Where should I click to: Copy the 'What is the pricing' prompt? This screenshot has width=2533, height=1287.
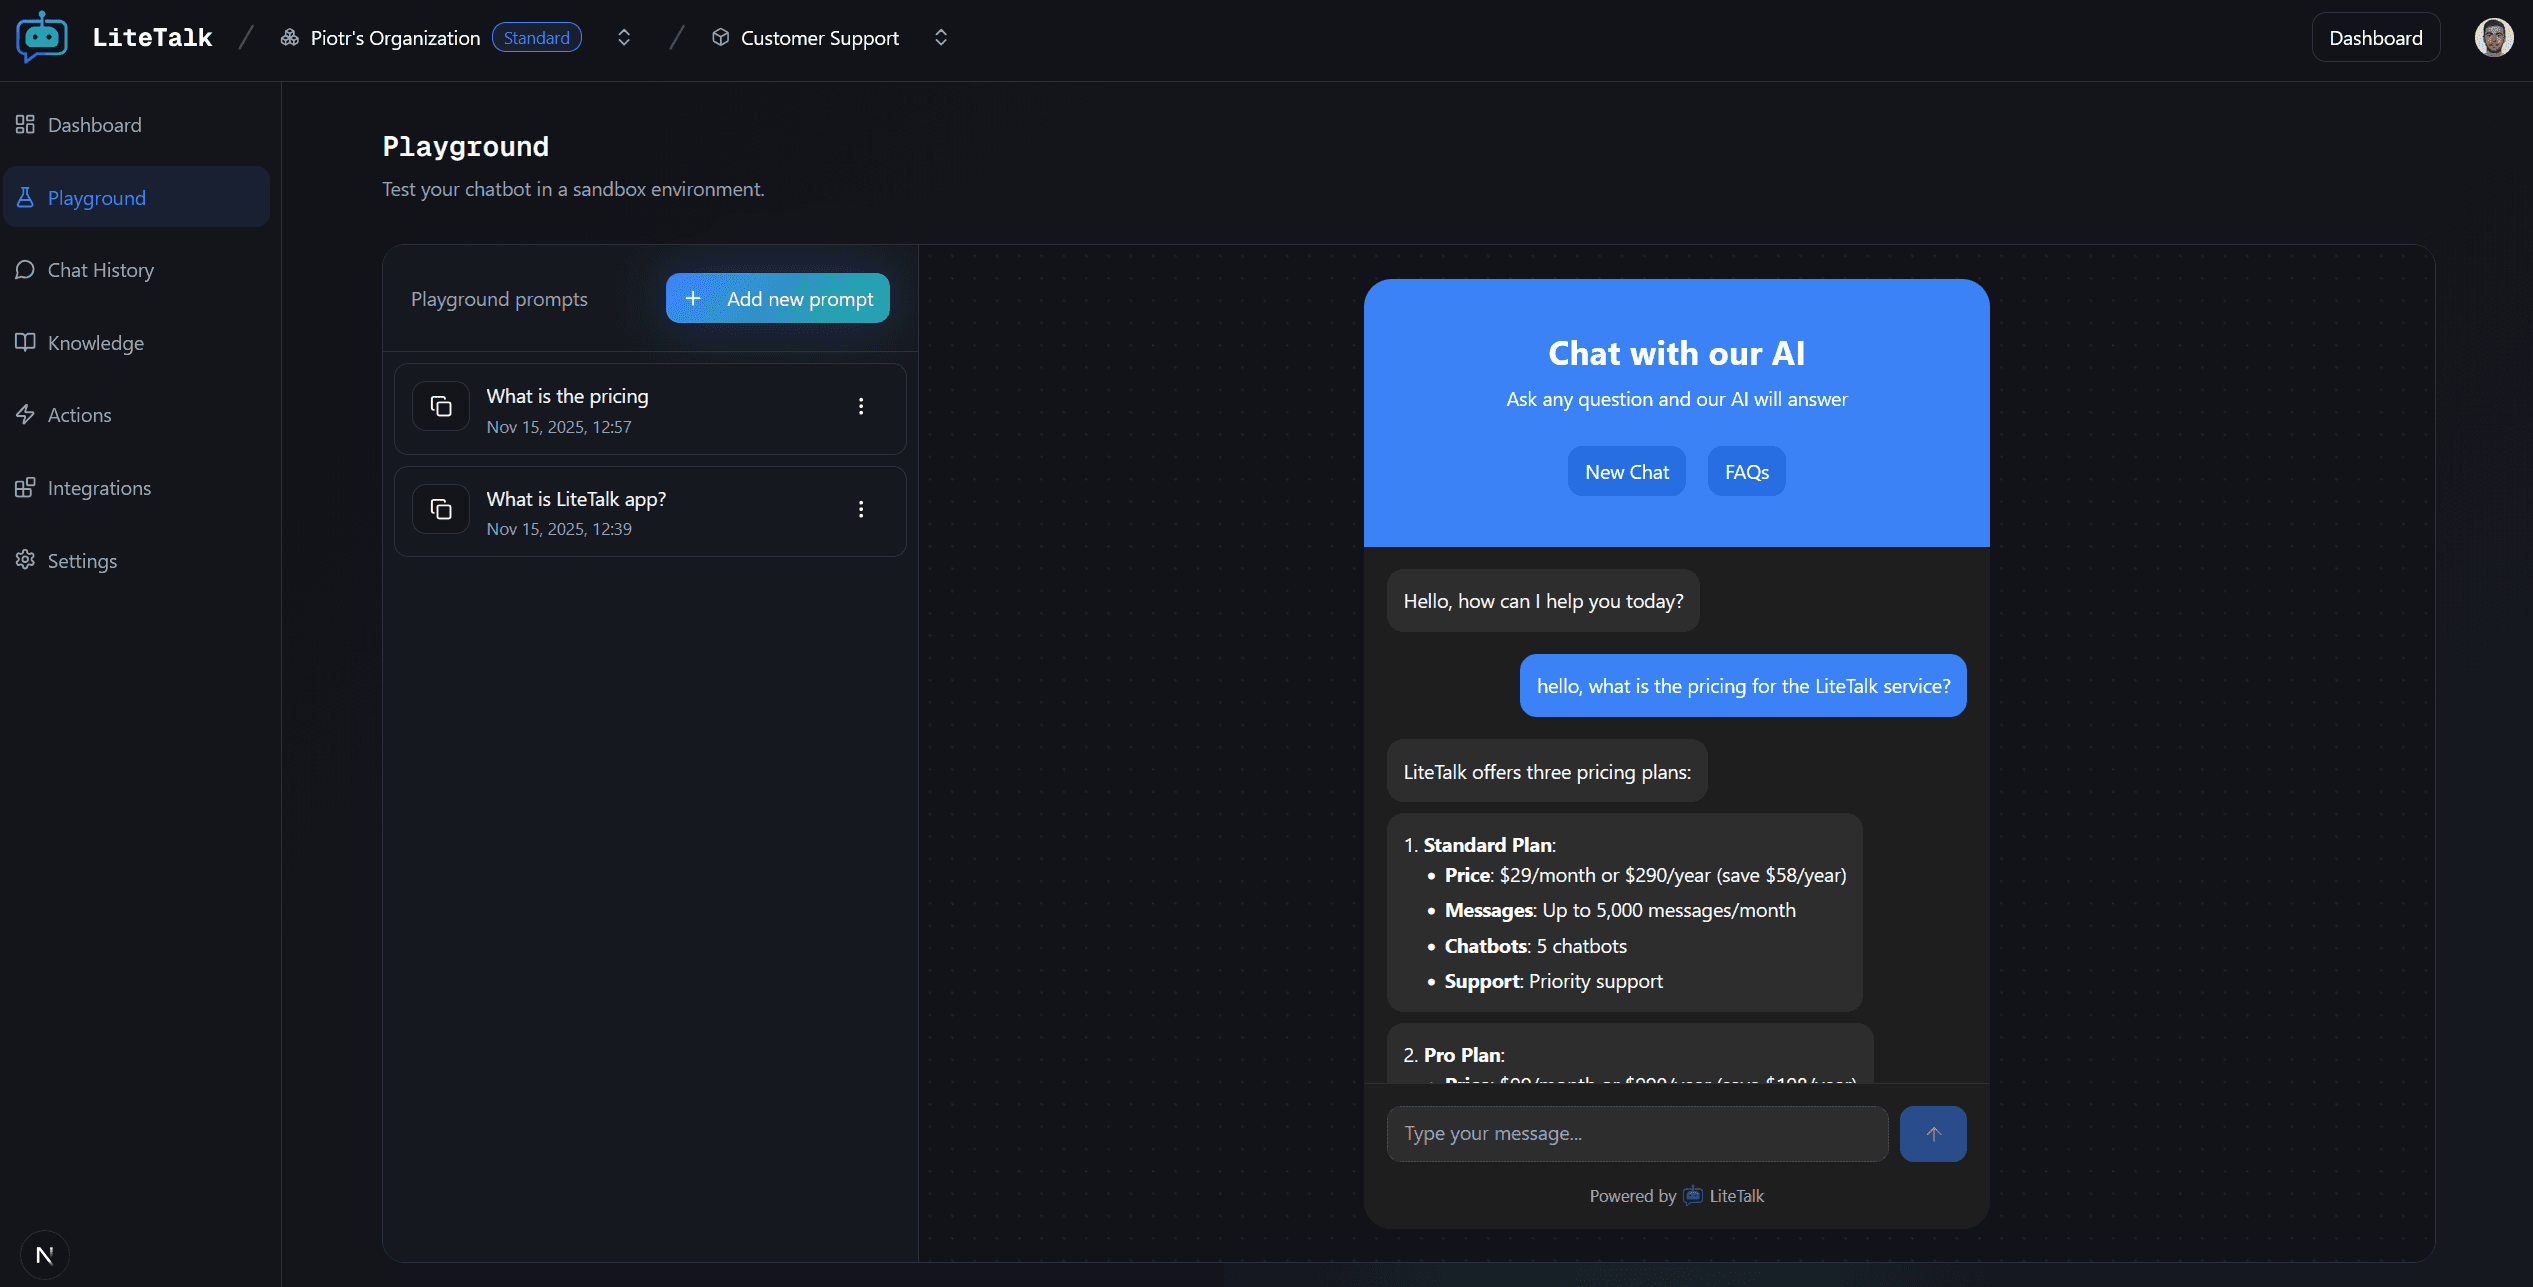click(440, 406)
